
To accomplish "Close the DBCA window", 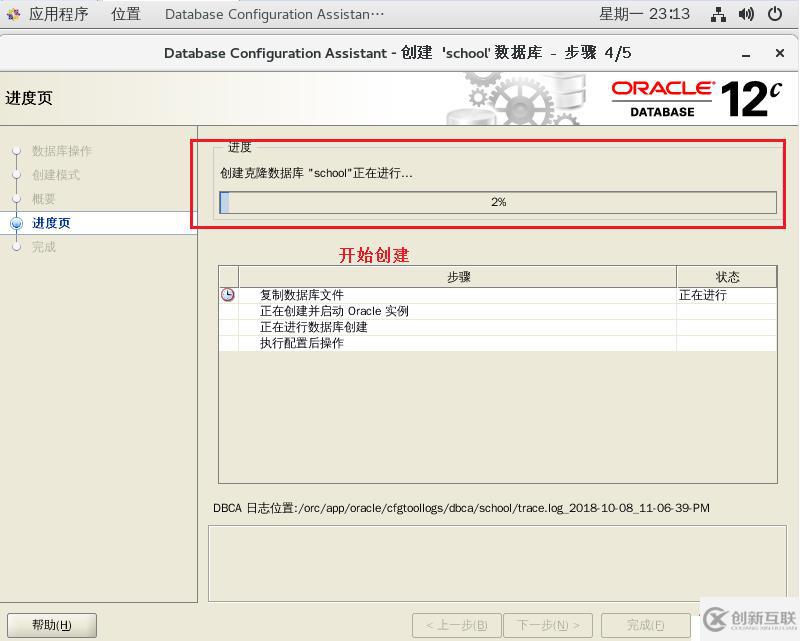I will point(780,53).
